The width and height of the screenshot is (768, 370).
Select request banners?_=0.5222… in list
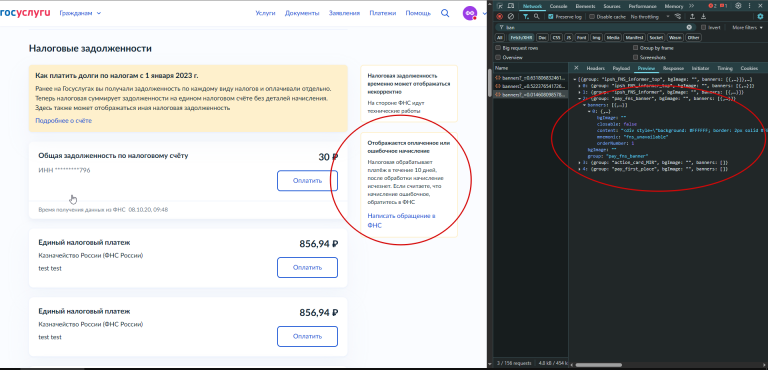pos(530,86)
